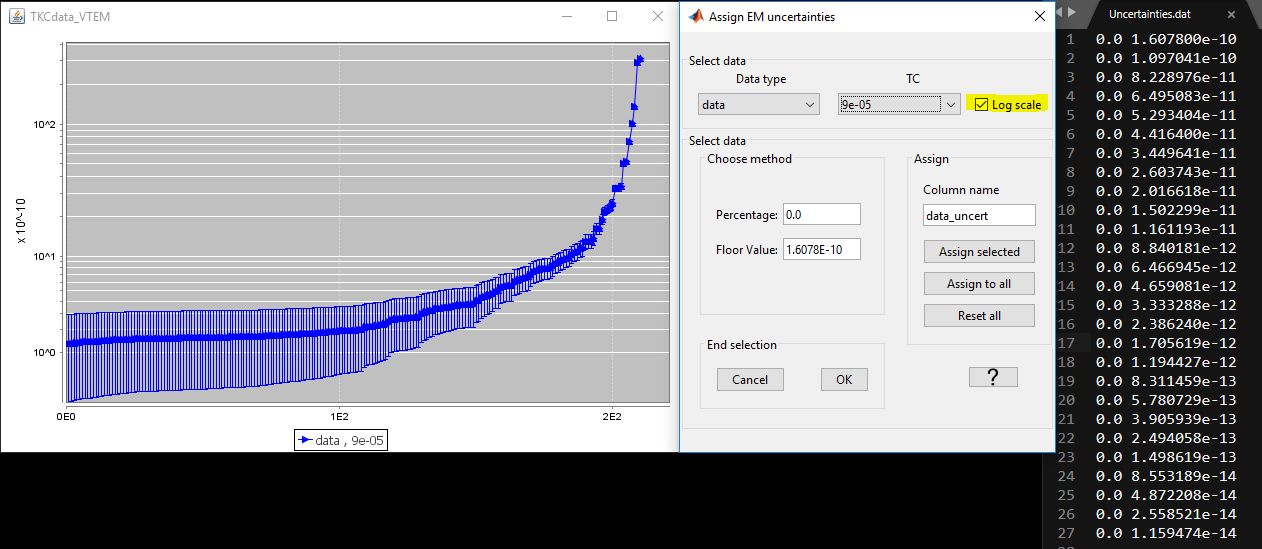Screen dimensions: 1262x549
Task: Open the Data type dropdown
Action: click(x=758, y=104)
